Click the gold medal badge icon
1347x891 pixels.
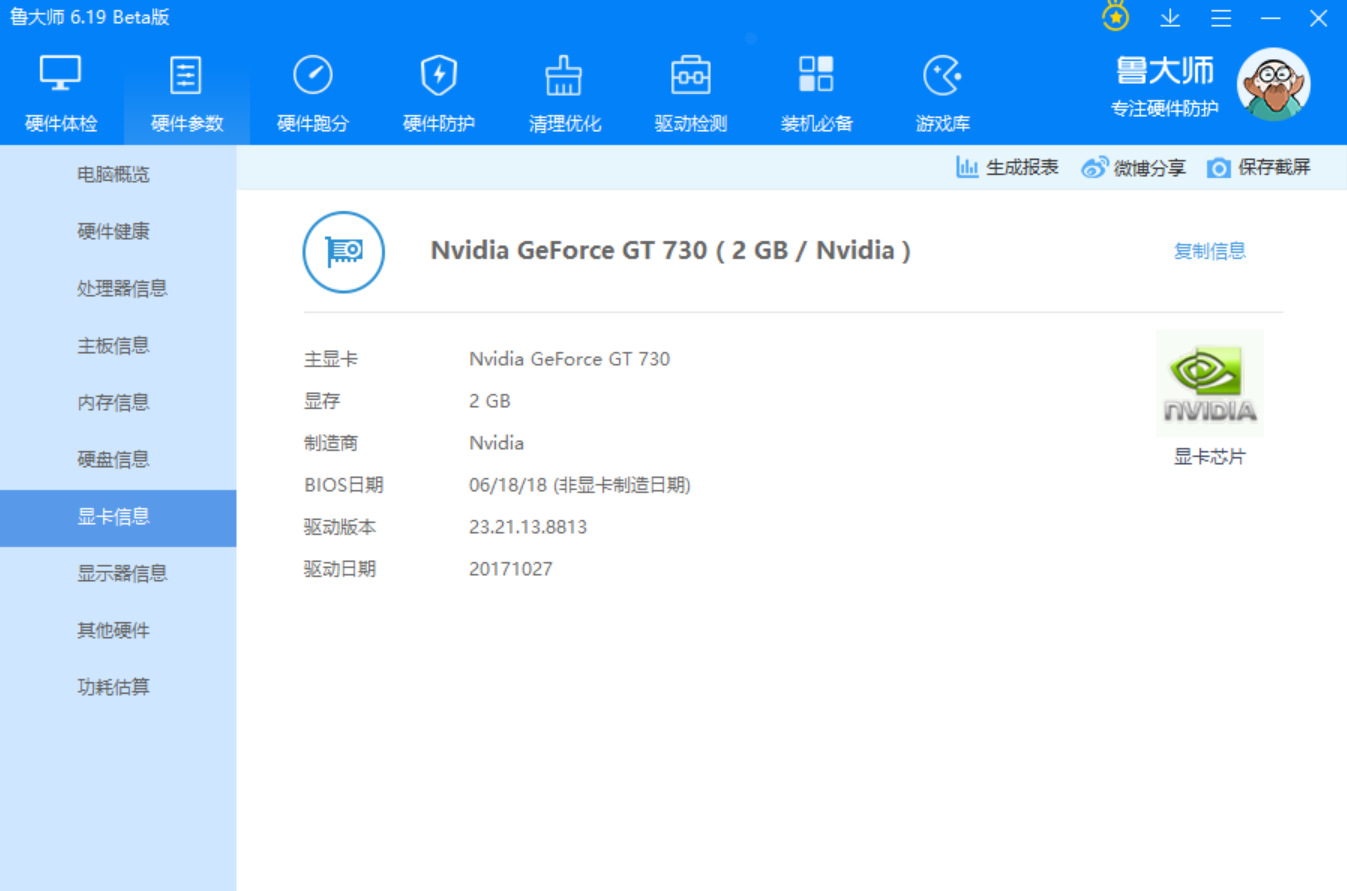[1116, 17]
